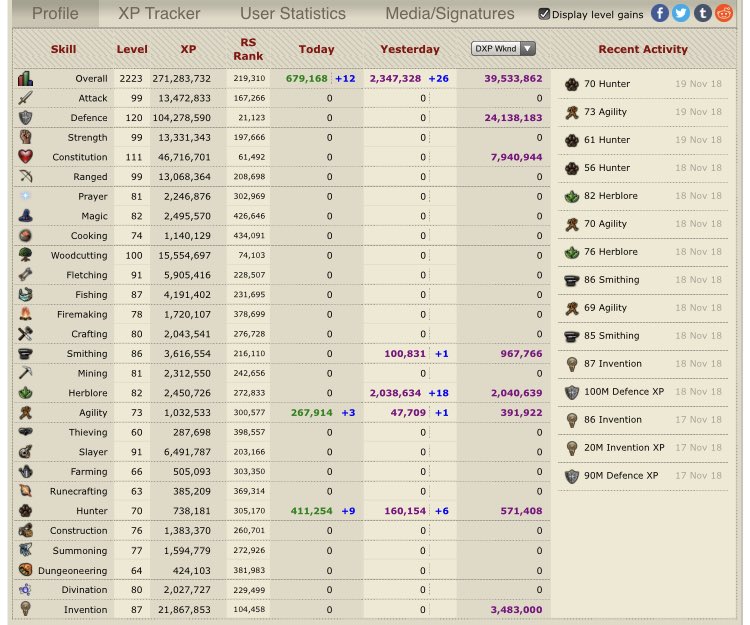This screenshot has height=625, width=750.
Task: Click the Yesterday column header
Action: point(409,49)
